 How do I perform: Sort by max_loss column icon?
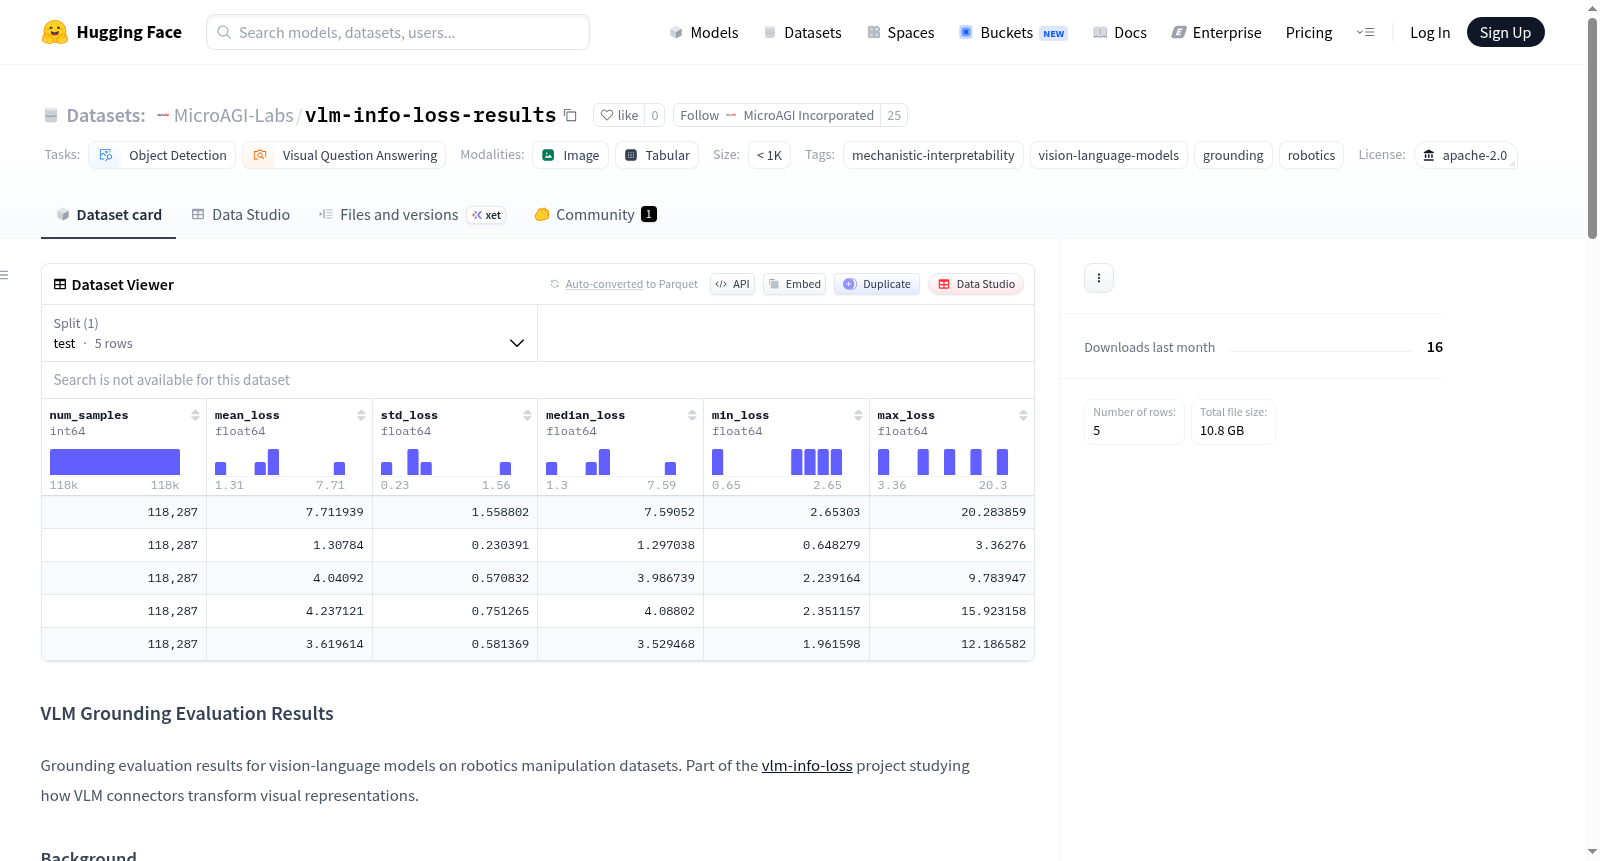coord(1023,415)
